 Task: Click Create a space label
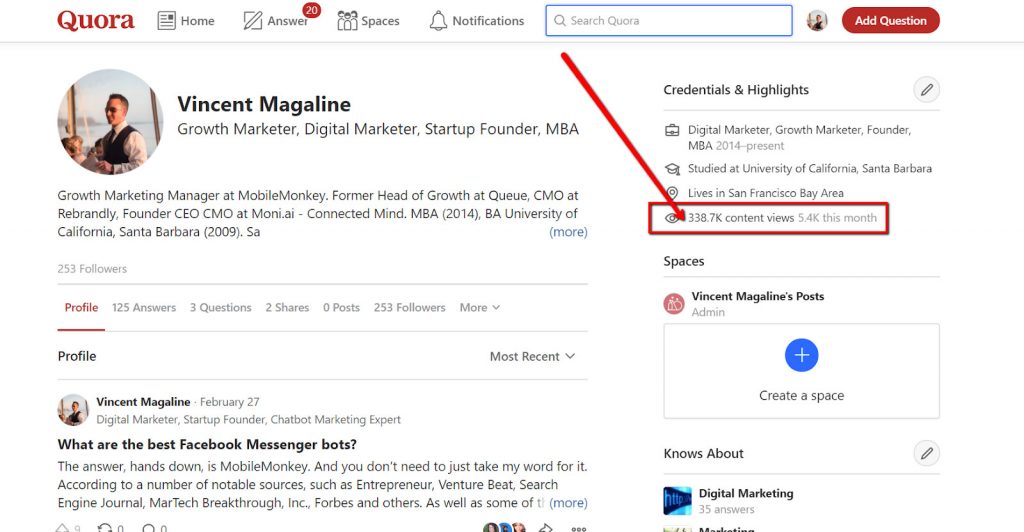pyautogui.click(x=801, y=396)
